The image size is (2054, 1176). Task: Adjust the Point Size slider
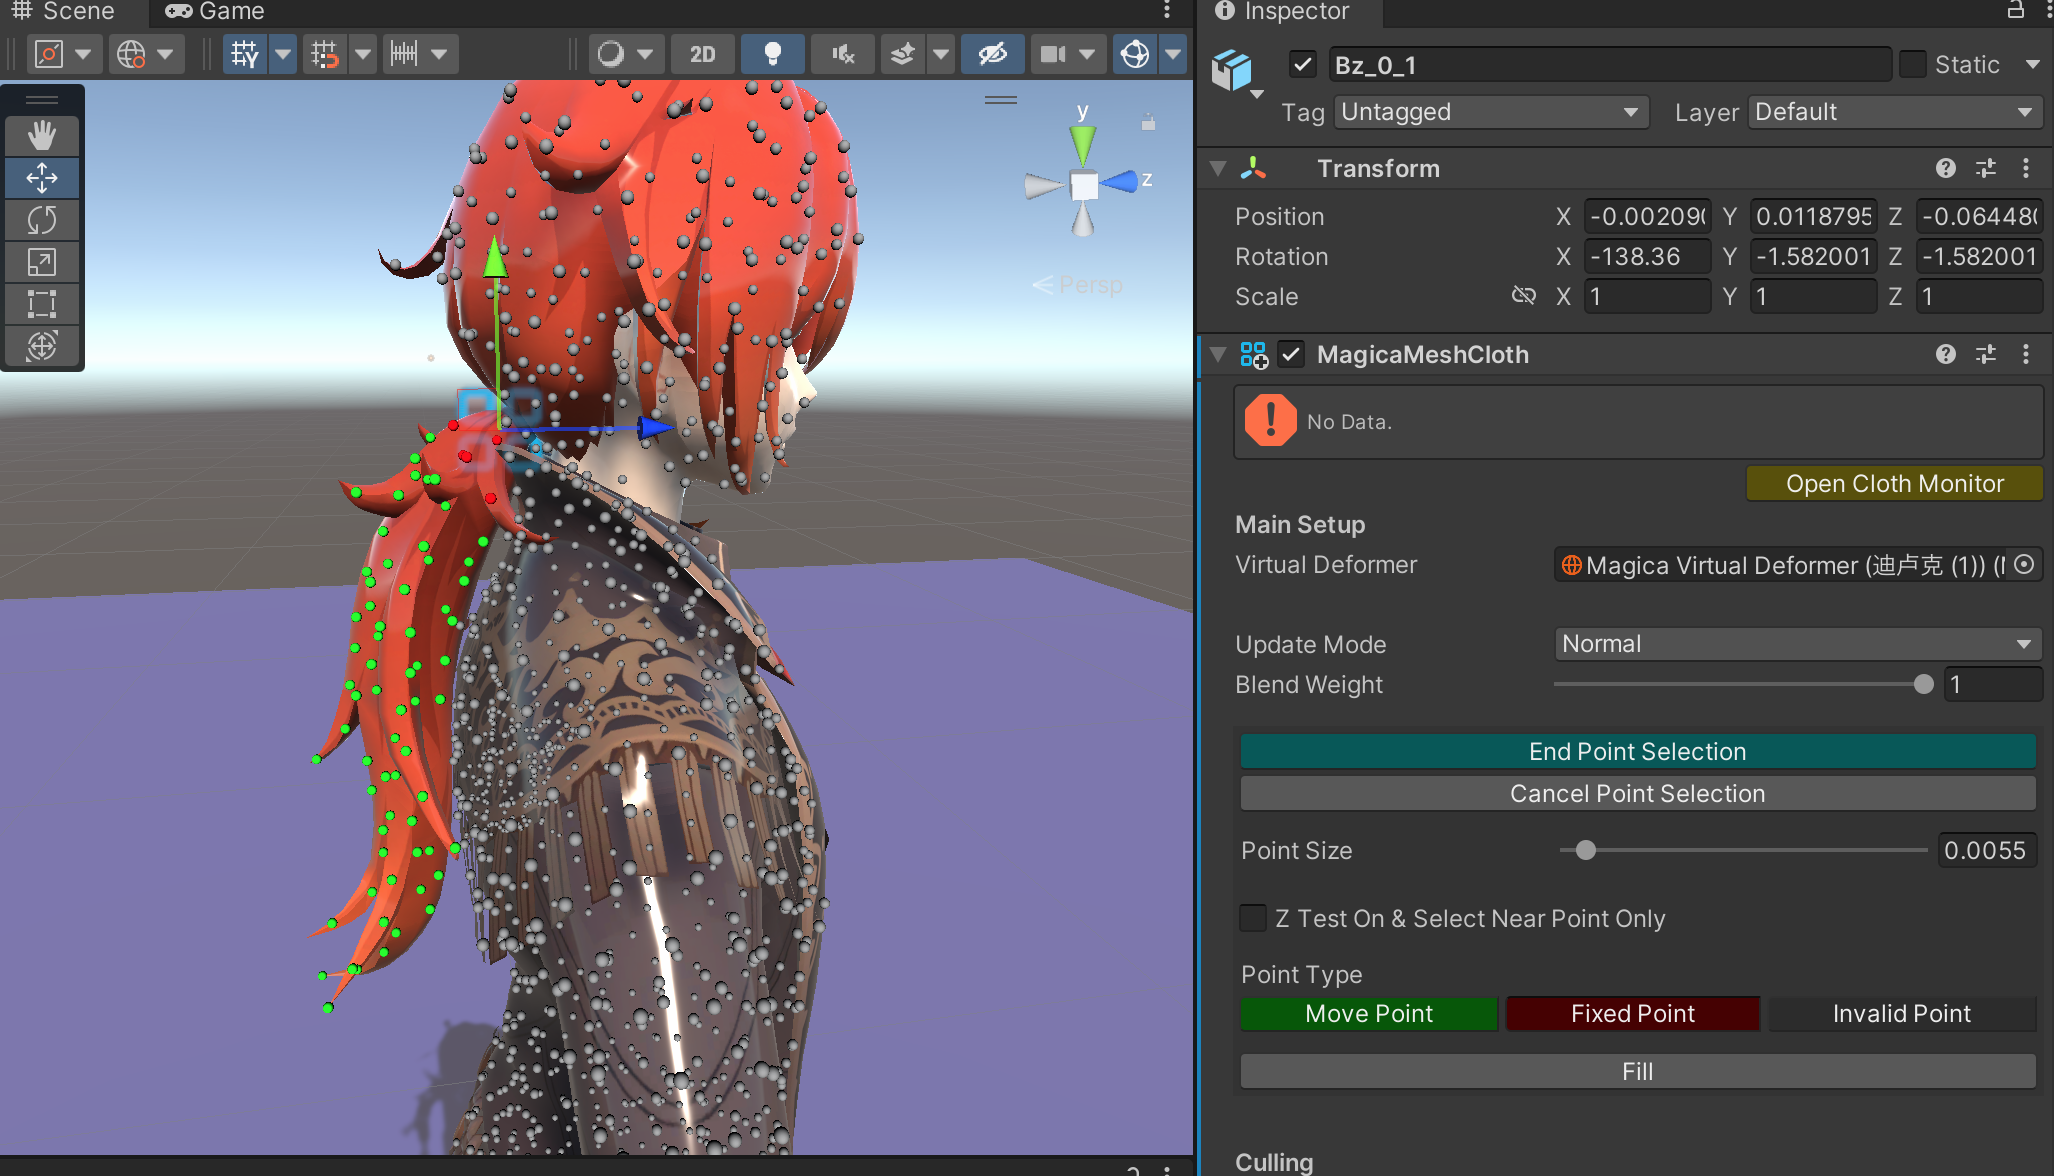point(1586,851)
